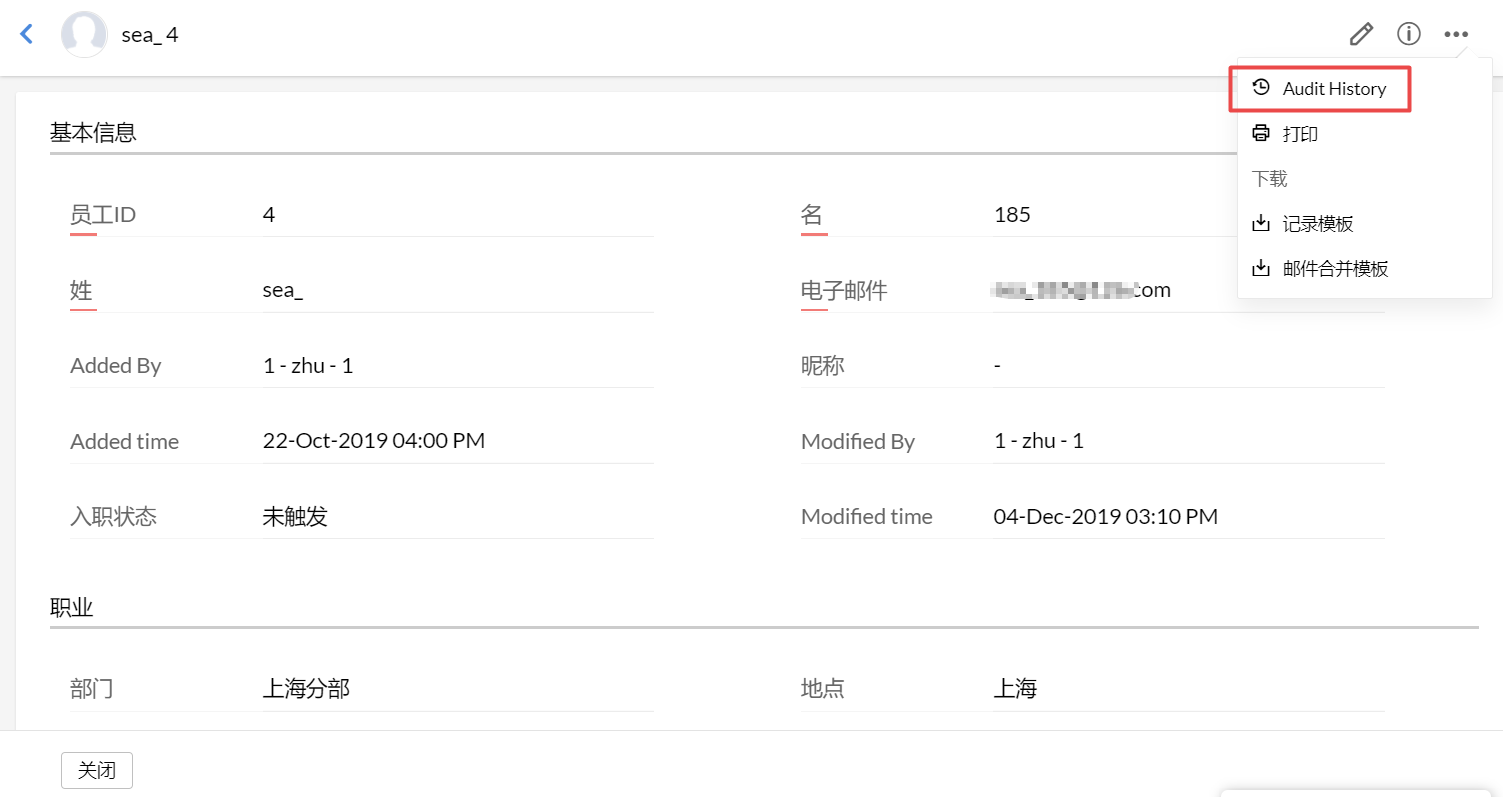
Task: Toggle the three-dot more options menu
Action: [x=1456, y=34]
